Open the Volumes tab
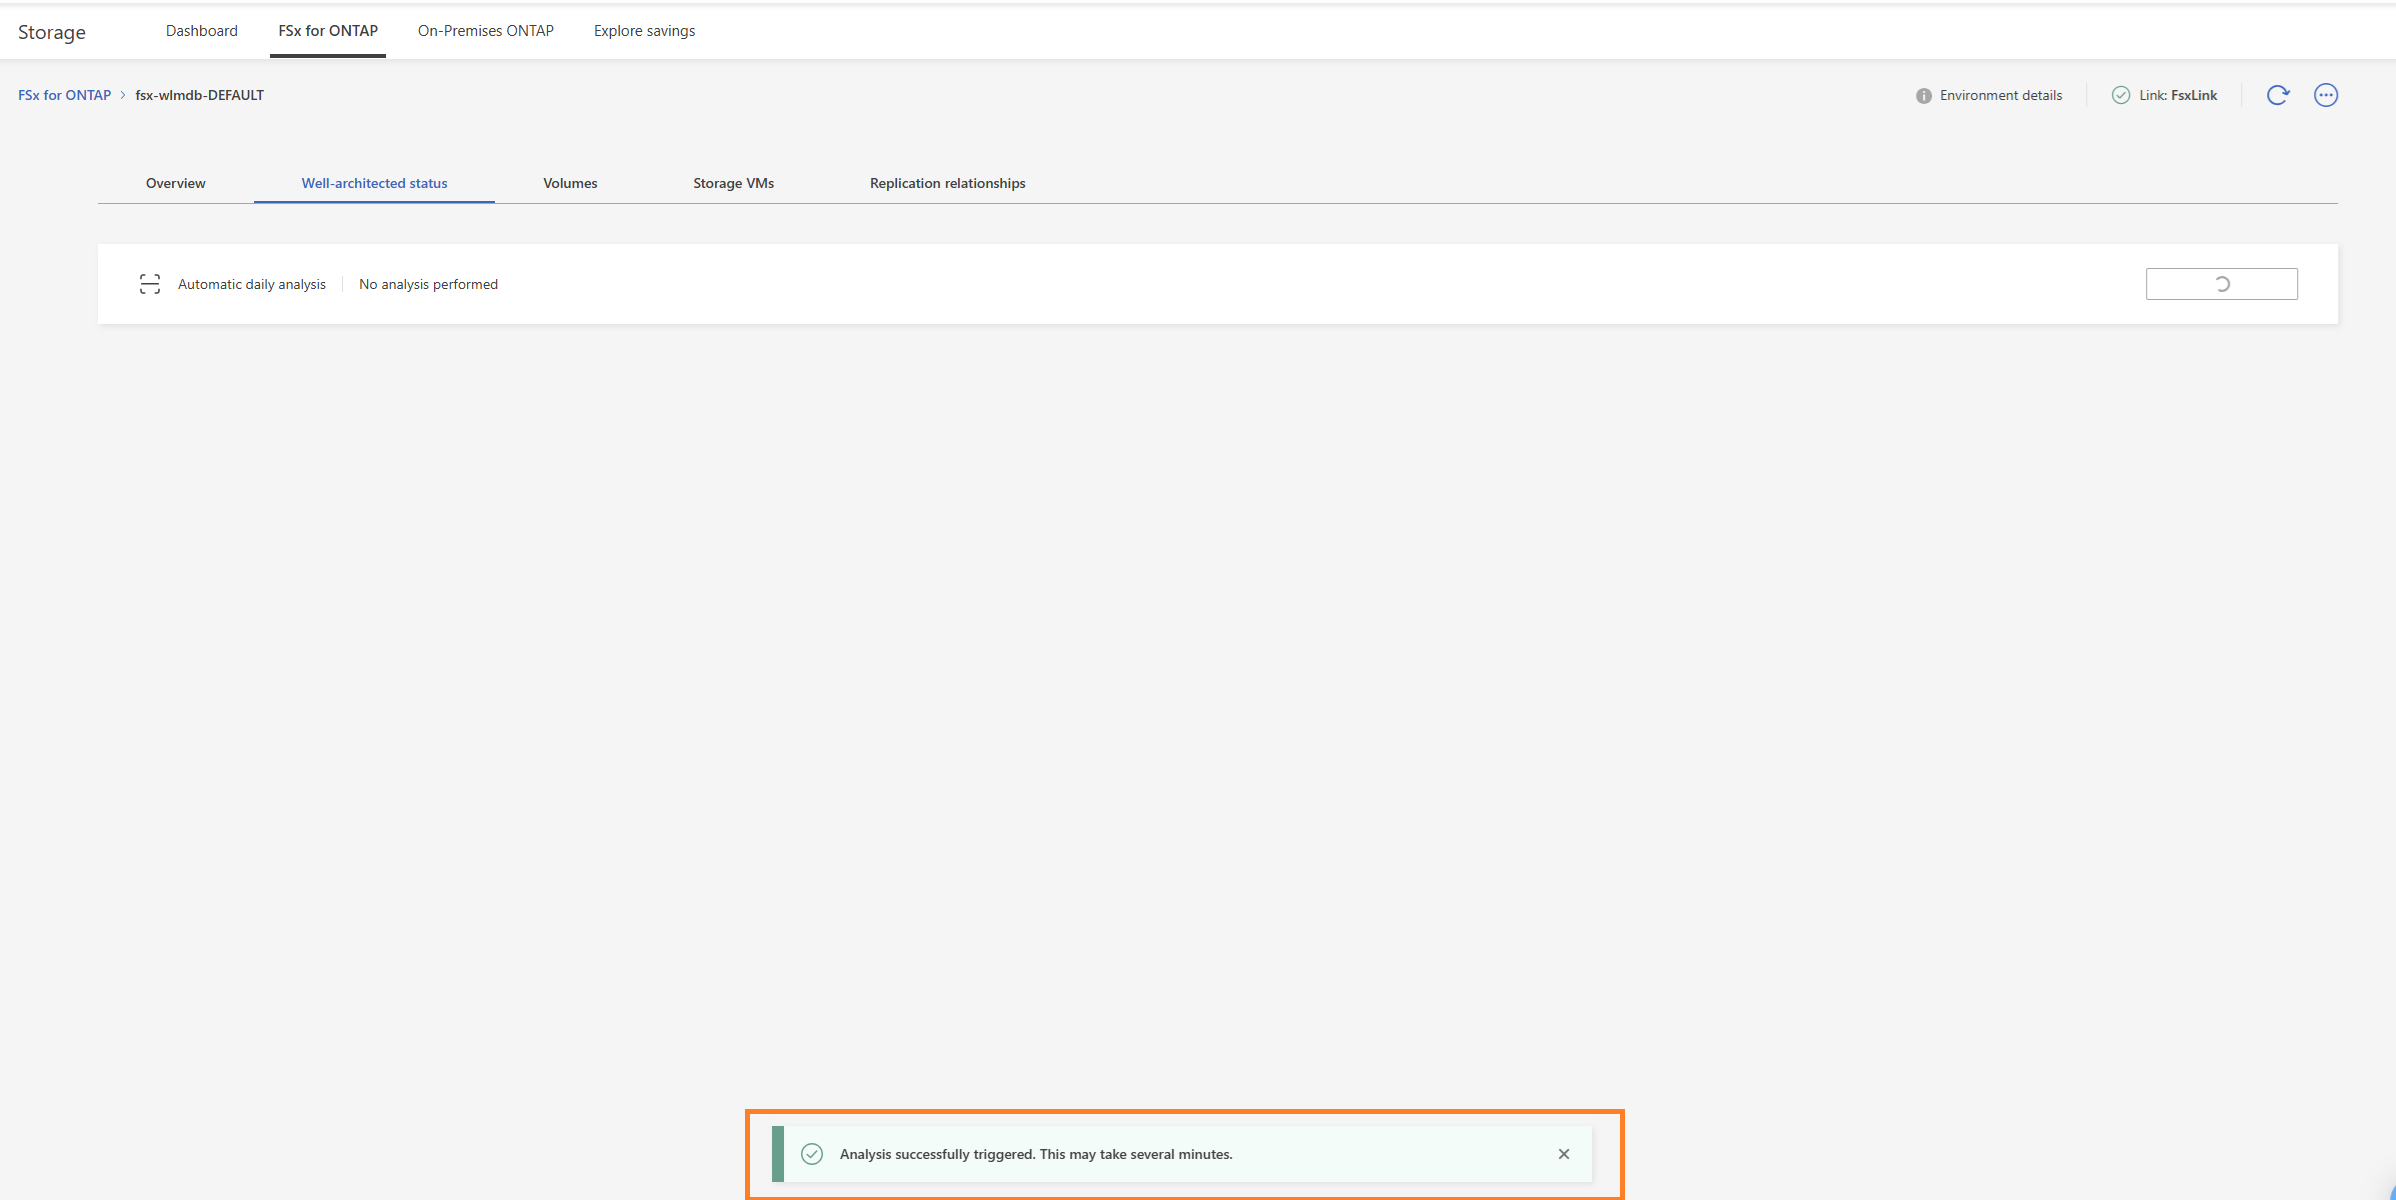 coord(570,183)
